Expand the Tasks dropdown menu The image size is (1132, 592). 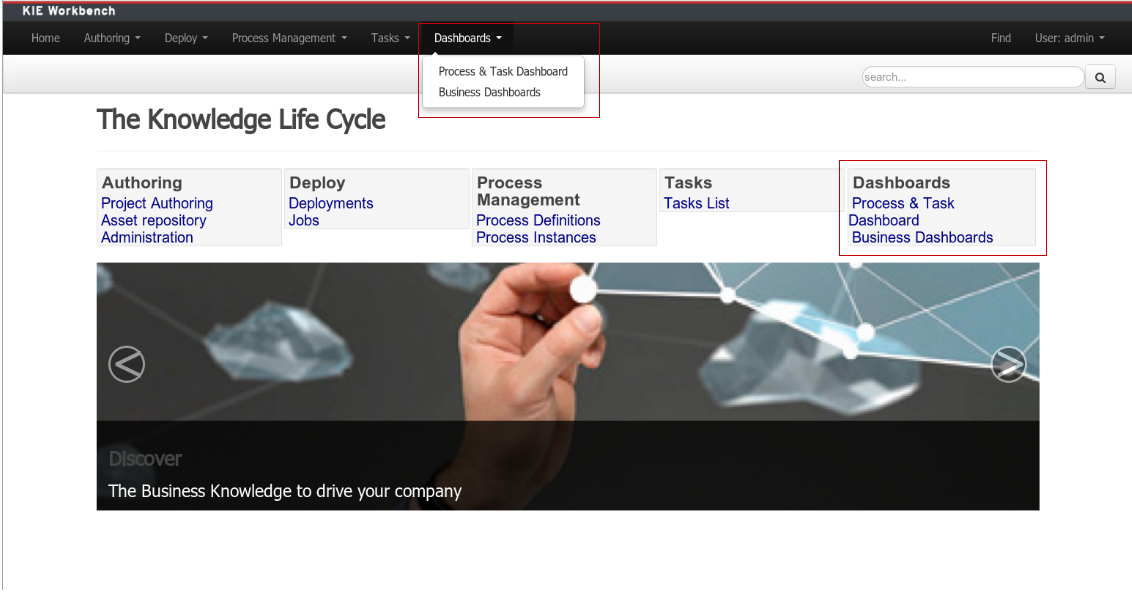tap(391, 38)
